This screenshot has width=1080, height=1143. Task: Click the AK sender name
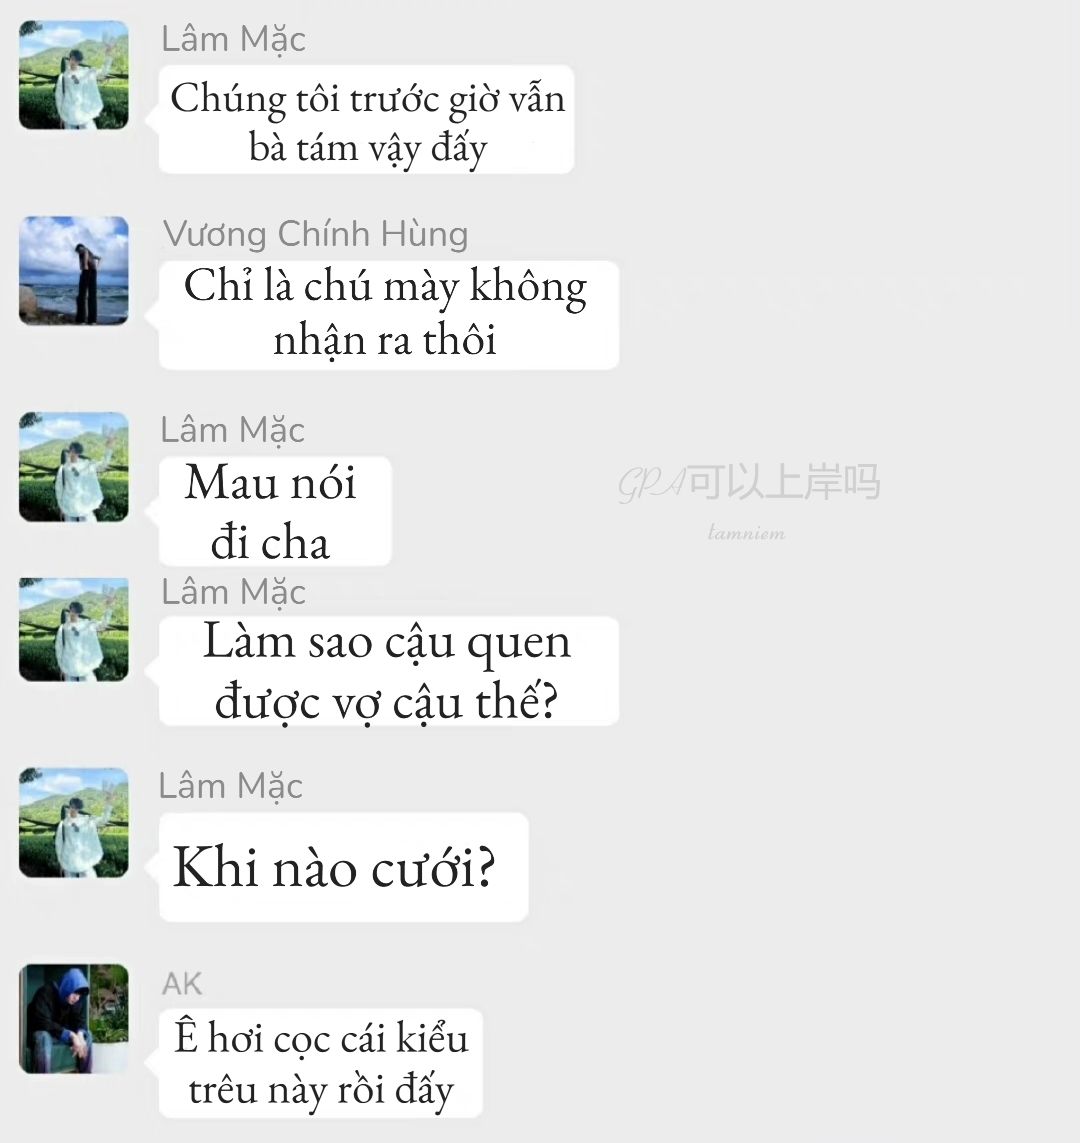click(182, 983)
